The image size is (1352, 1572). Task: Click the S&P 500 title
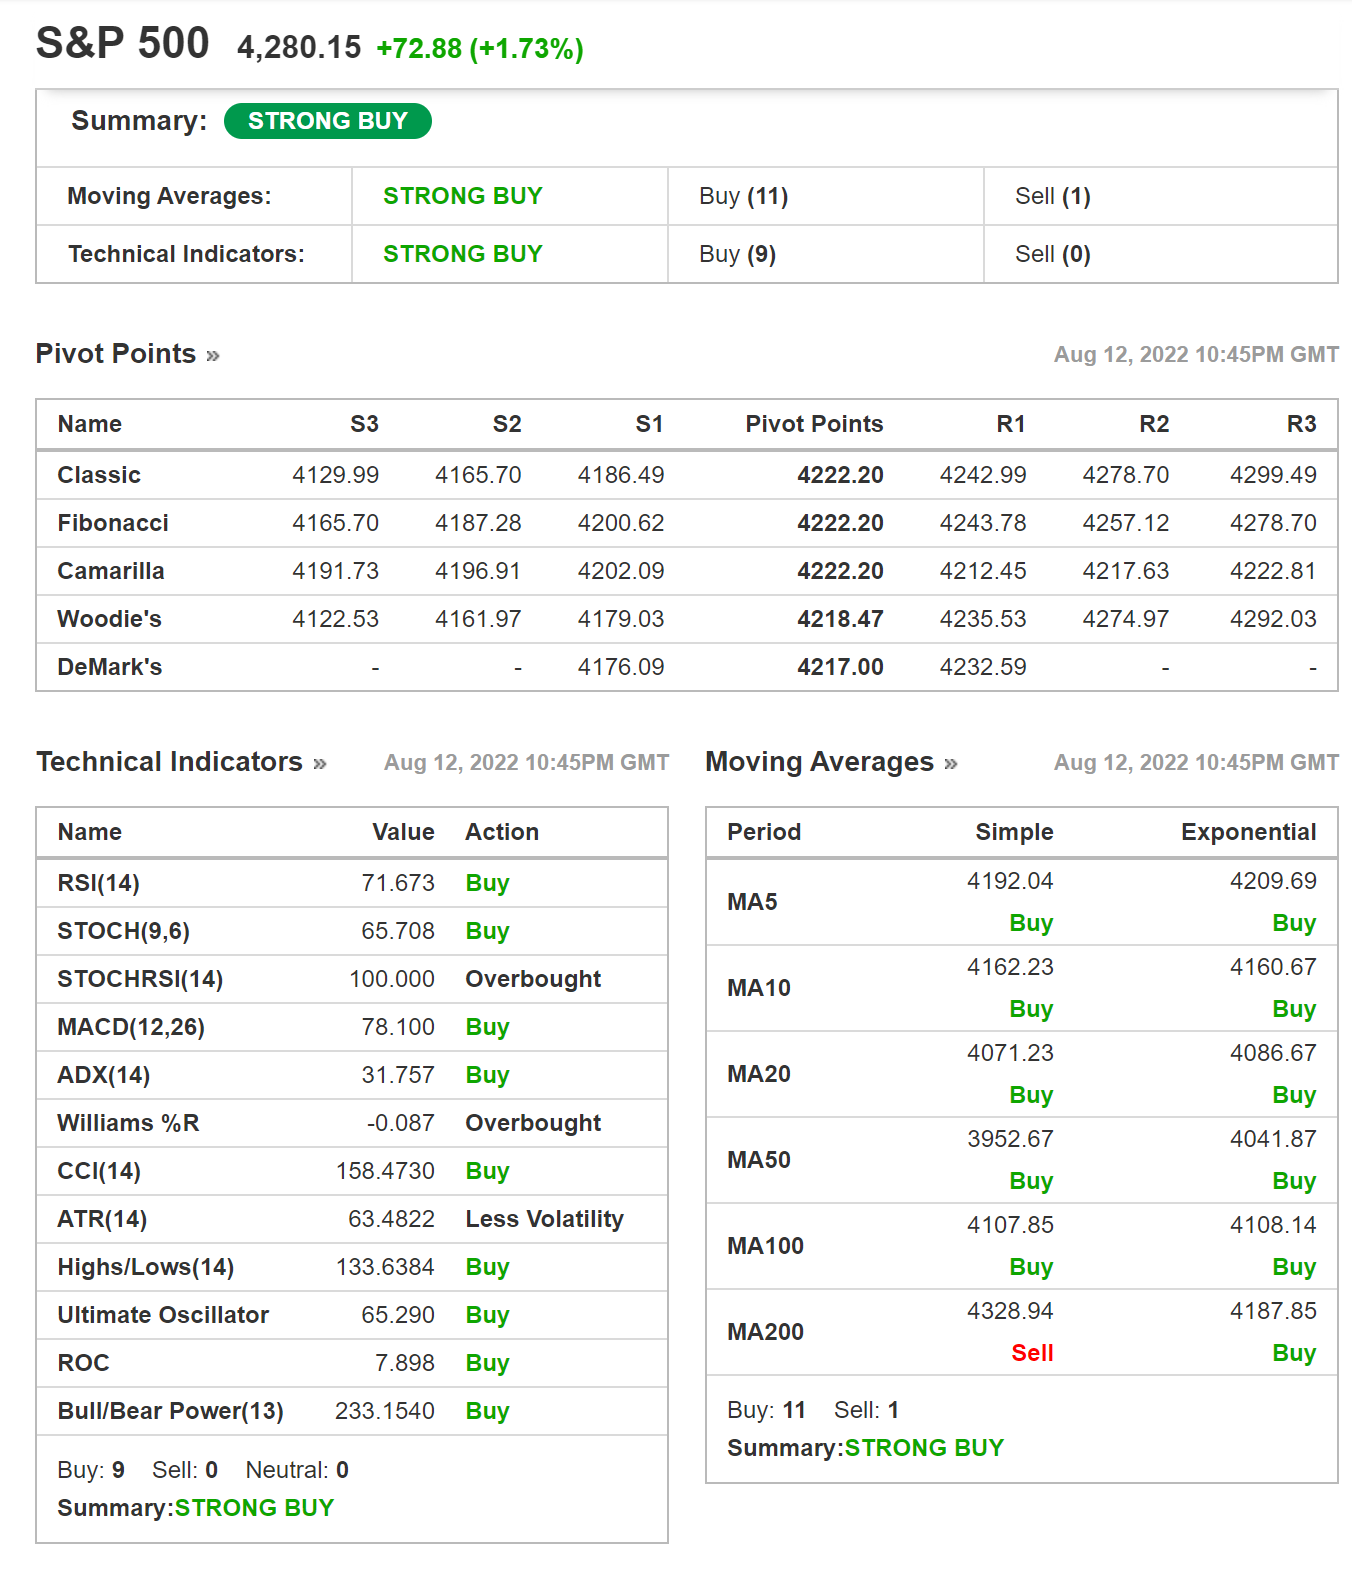[122, 44]
